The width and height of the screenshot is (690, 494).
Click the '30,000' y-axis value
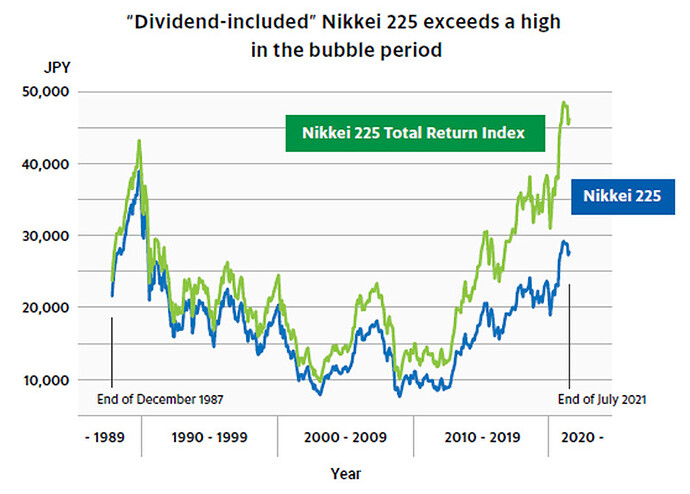coord(45,236)
